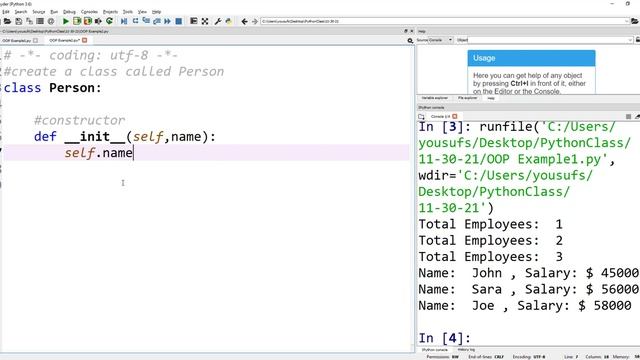Viewport: 640px width, 360px height.
Task: Interrupt kernel stop square in console pane
Action: point(628,117)
